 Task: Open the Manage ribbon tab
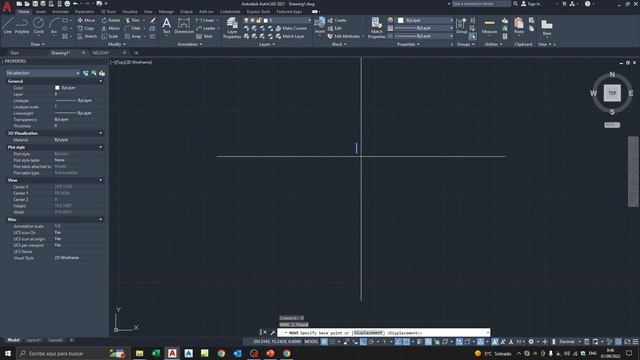tap(166, 12)
